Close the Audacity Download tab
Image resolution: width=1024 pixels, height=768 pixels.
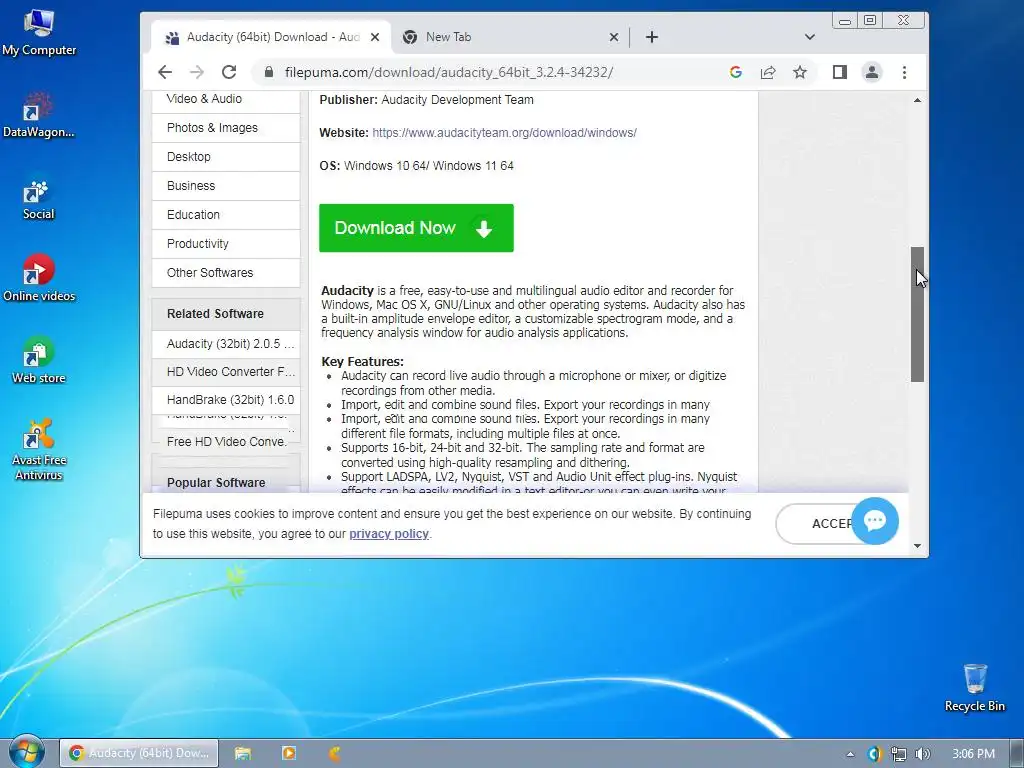click(375, 37)
